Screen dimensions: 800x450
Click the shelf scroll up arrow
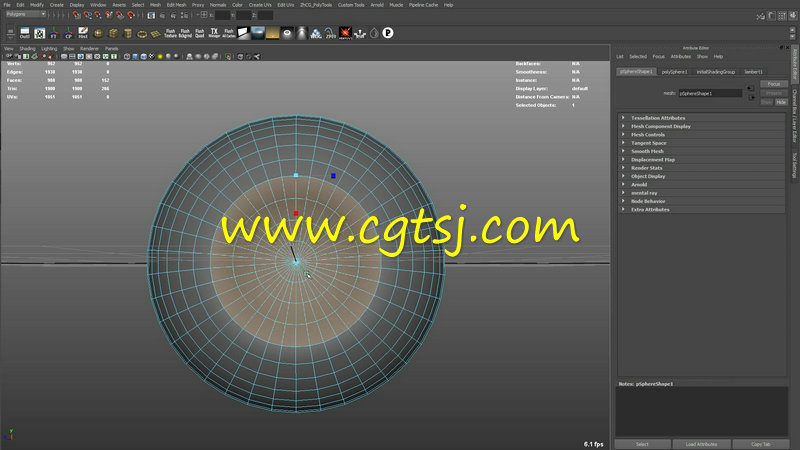[x=792, y=30]
